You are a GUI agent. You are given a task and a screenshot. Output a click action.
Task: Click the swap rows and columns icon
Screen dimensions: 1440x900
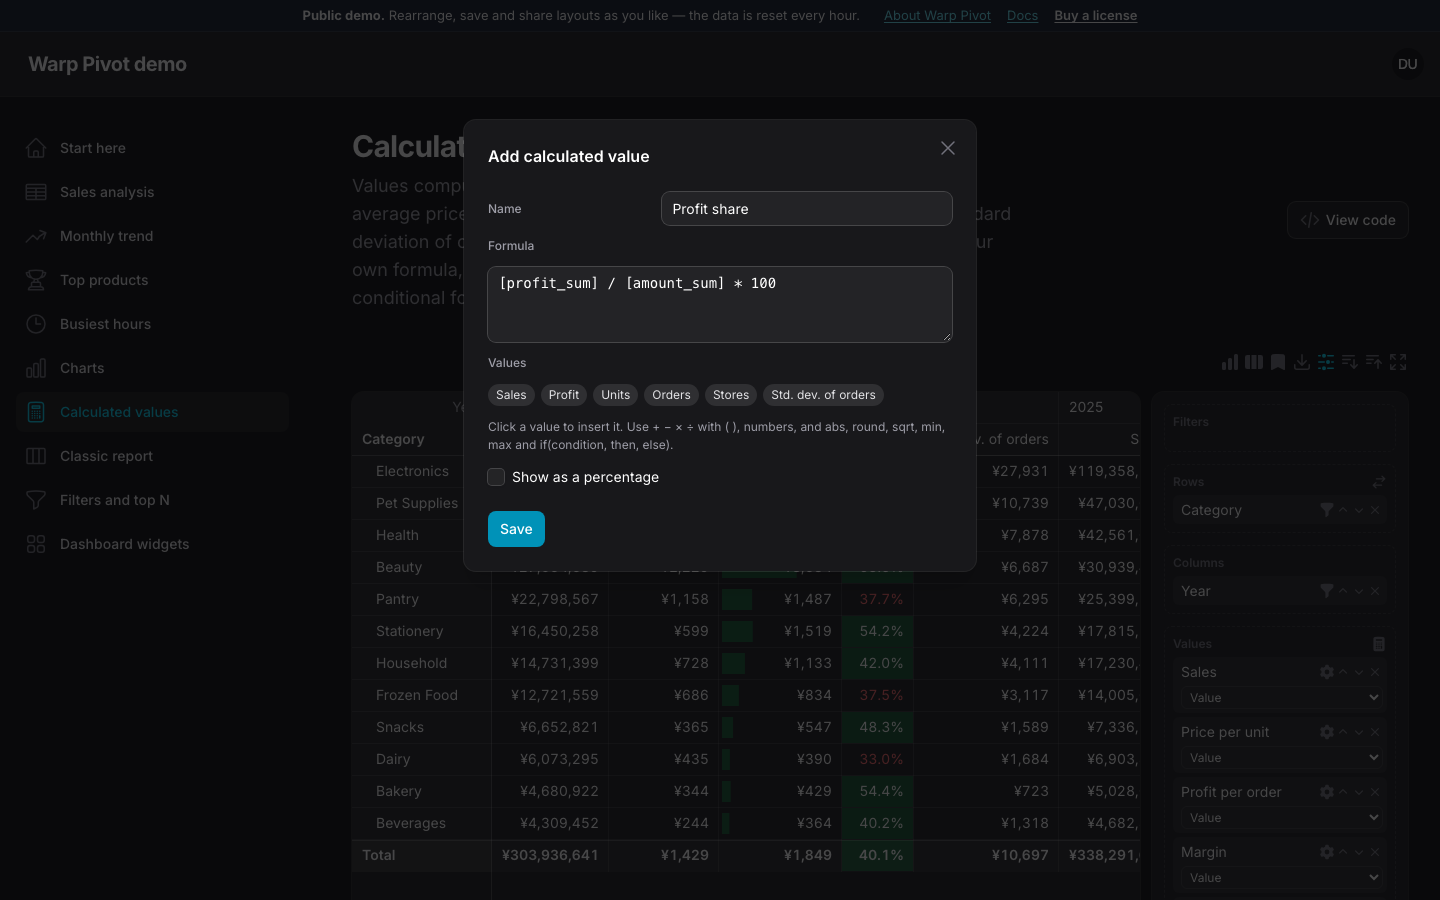(x=1379, y=482)
